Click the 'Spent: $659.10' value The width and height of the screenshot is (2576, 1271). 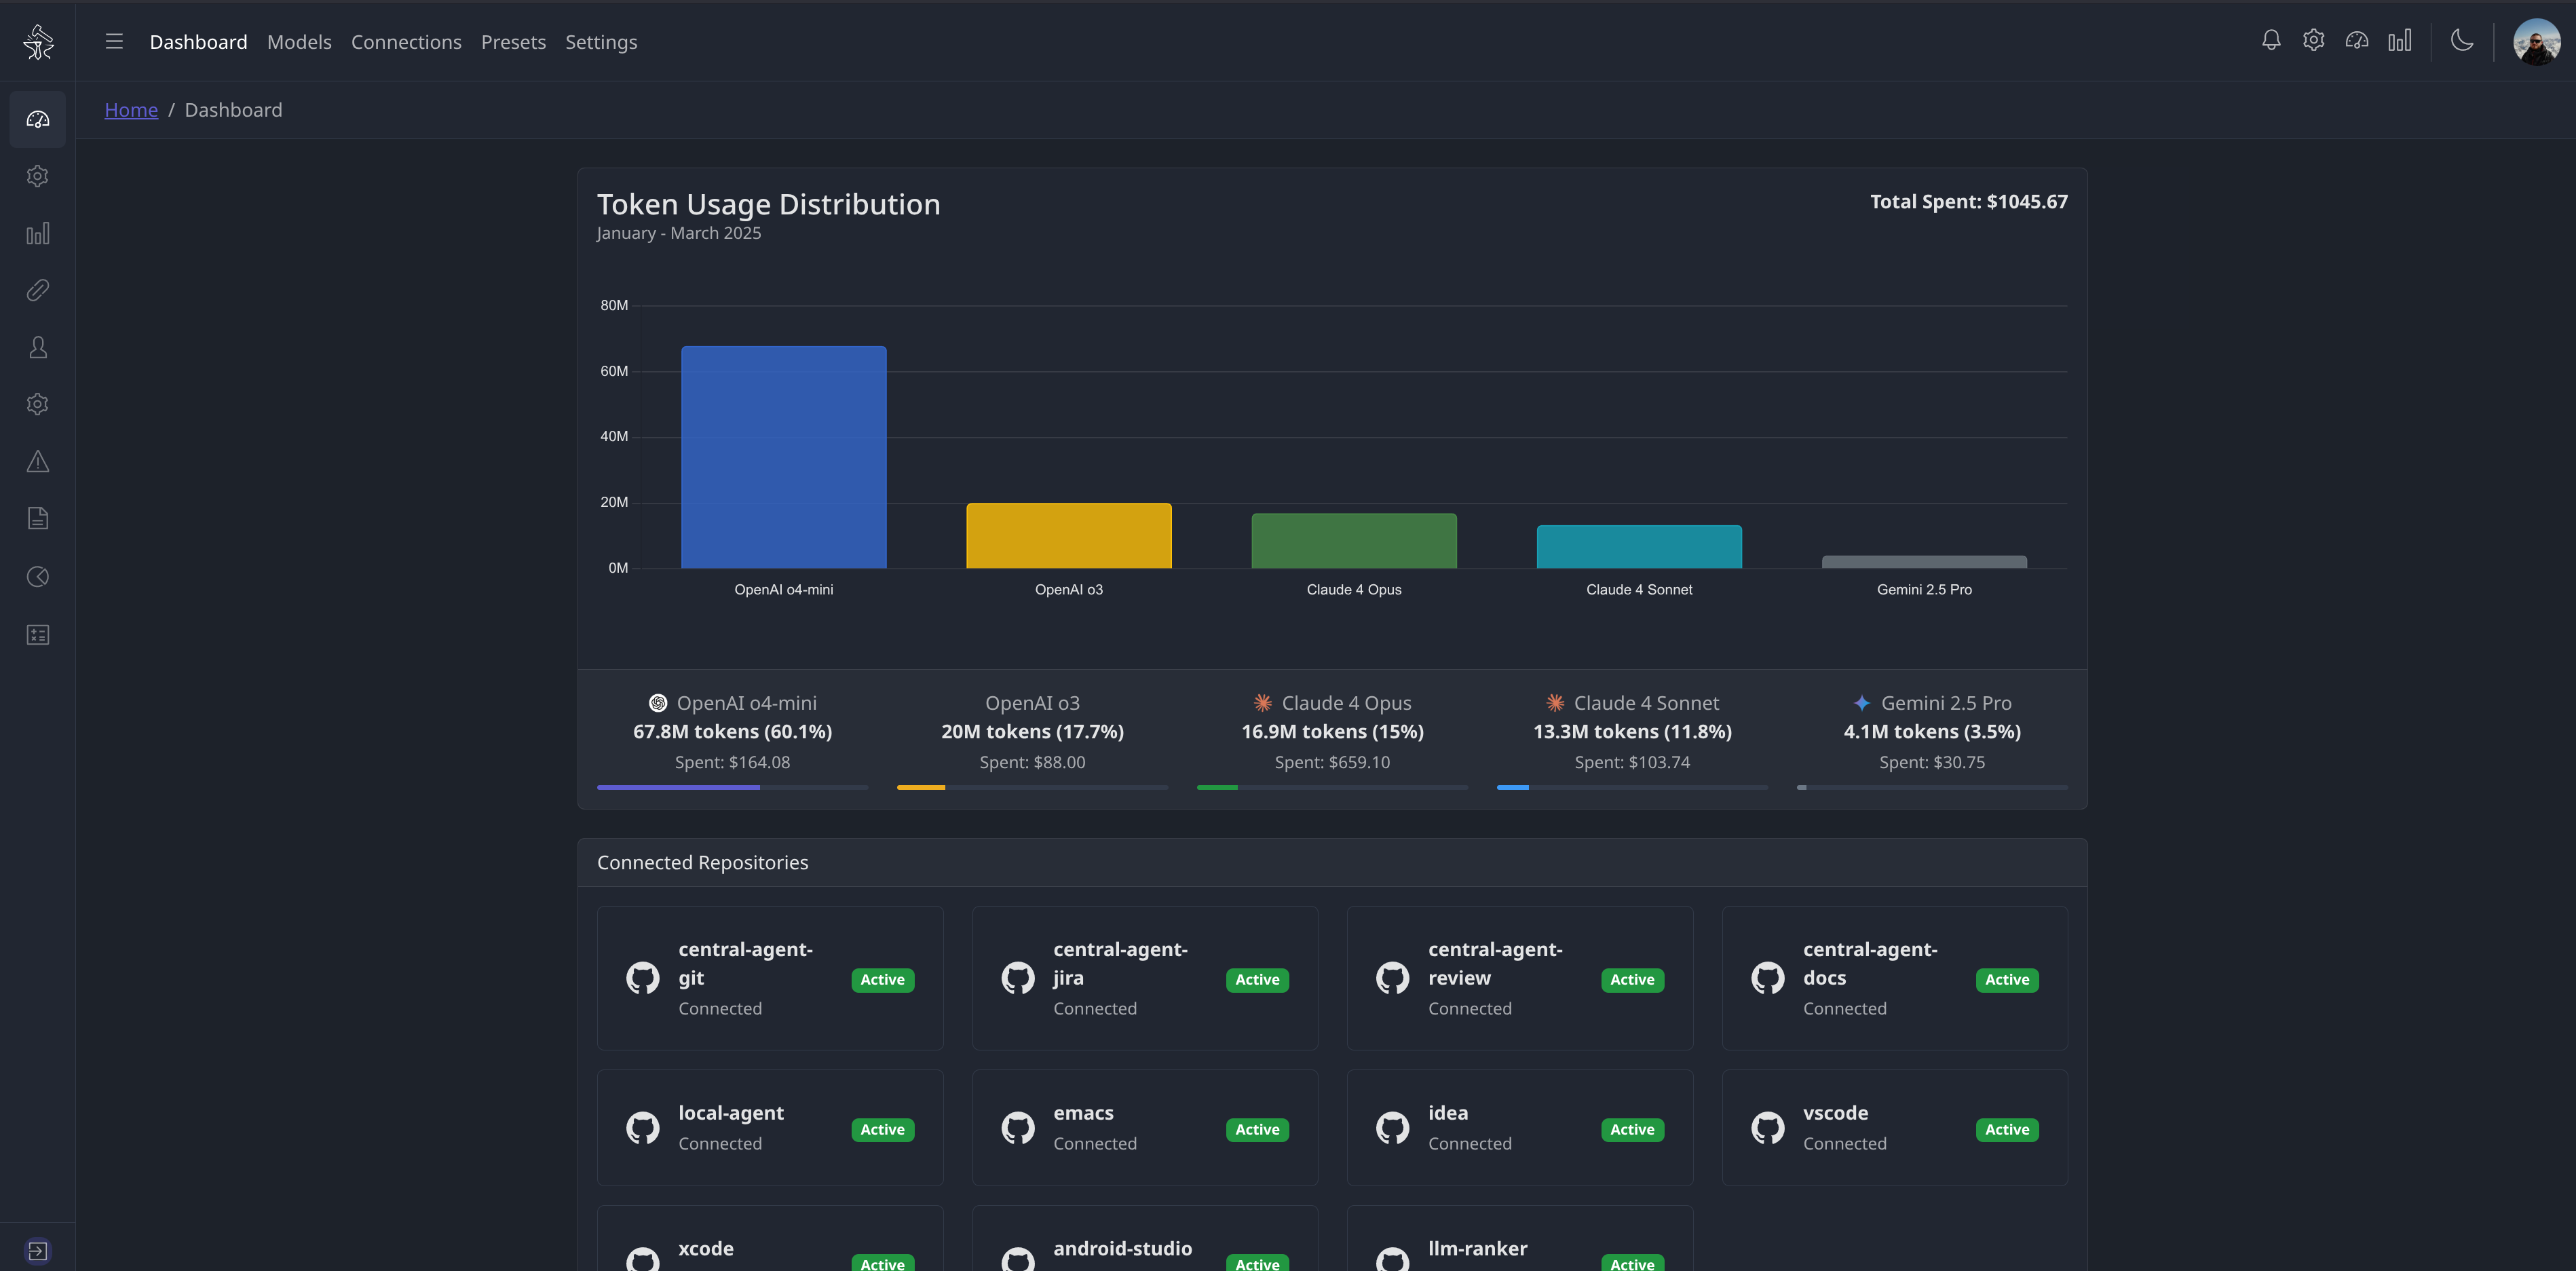(1332, 762)
